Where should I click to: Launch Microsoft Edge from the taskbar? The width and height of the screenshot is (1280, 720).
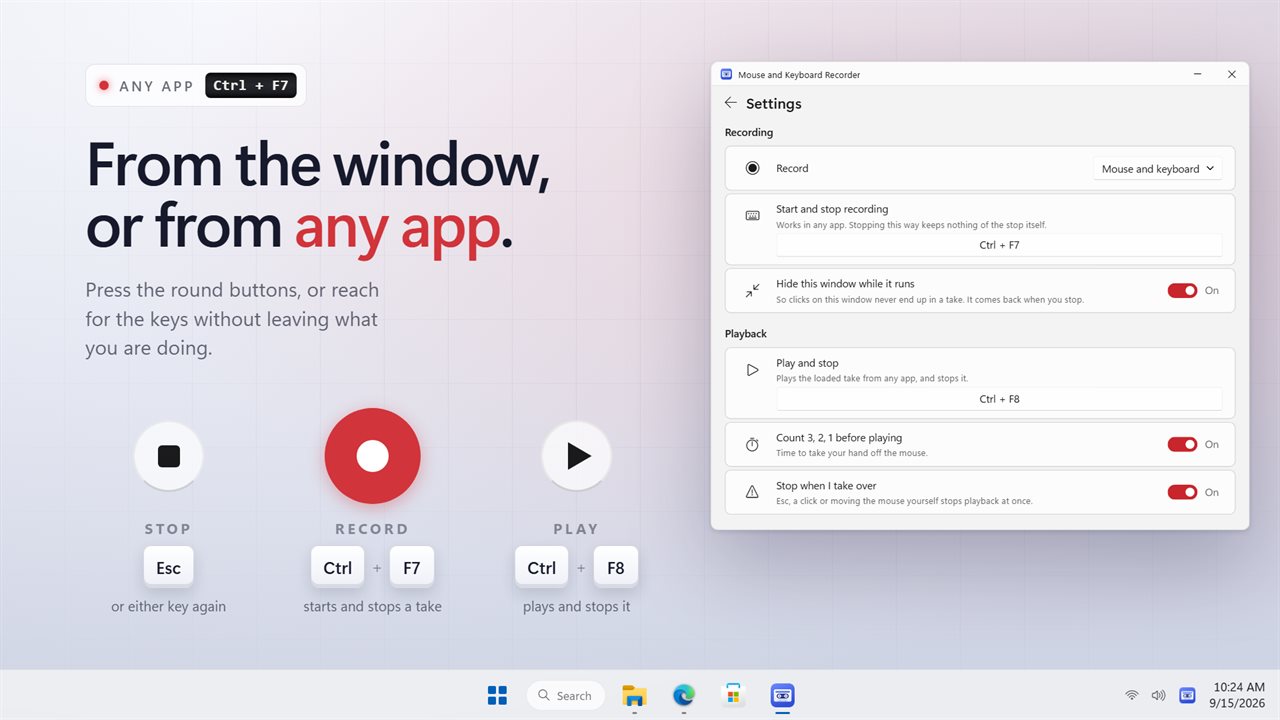click(684, 695)
